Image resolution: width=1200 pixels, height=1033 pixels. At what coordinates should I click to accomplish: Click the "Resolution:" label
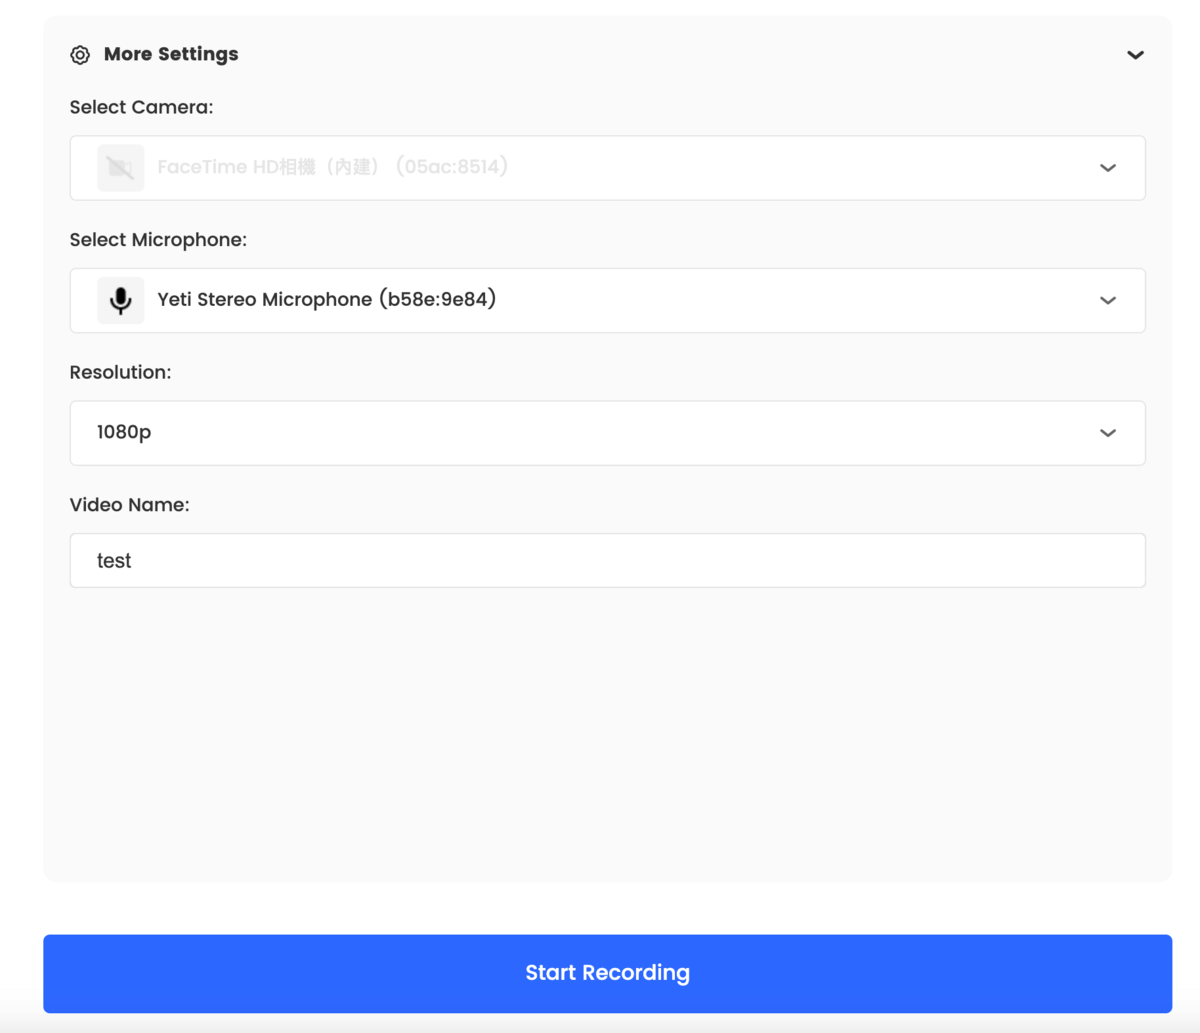(120, 372)
